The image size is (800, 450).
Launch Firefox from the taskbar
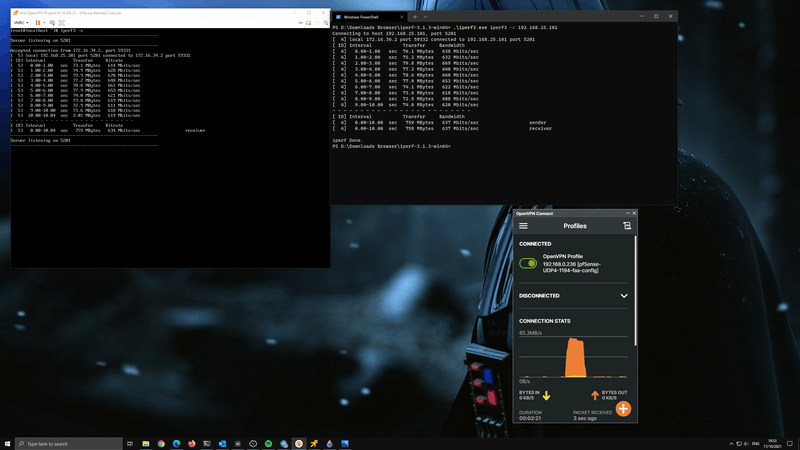pos(192,443)
